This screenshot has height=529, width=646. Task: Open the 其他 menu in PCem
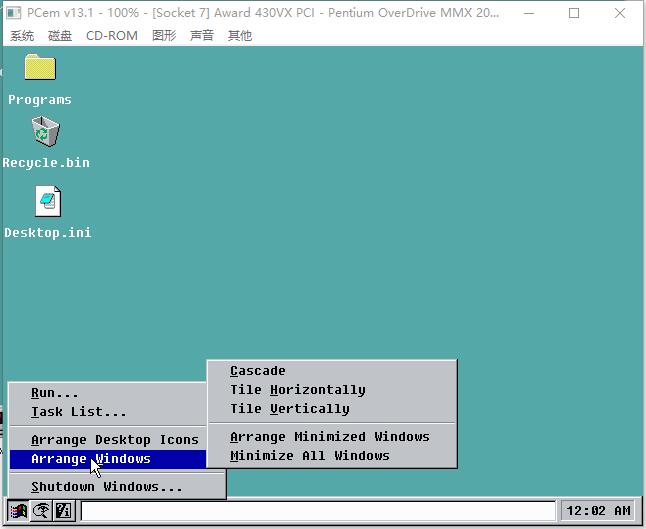[x=239, y=36]
